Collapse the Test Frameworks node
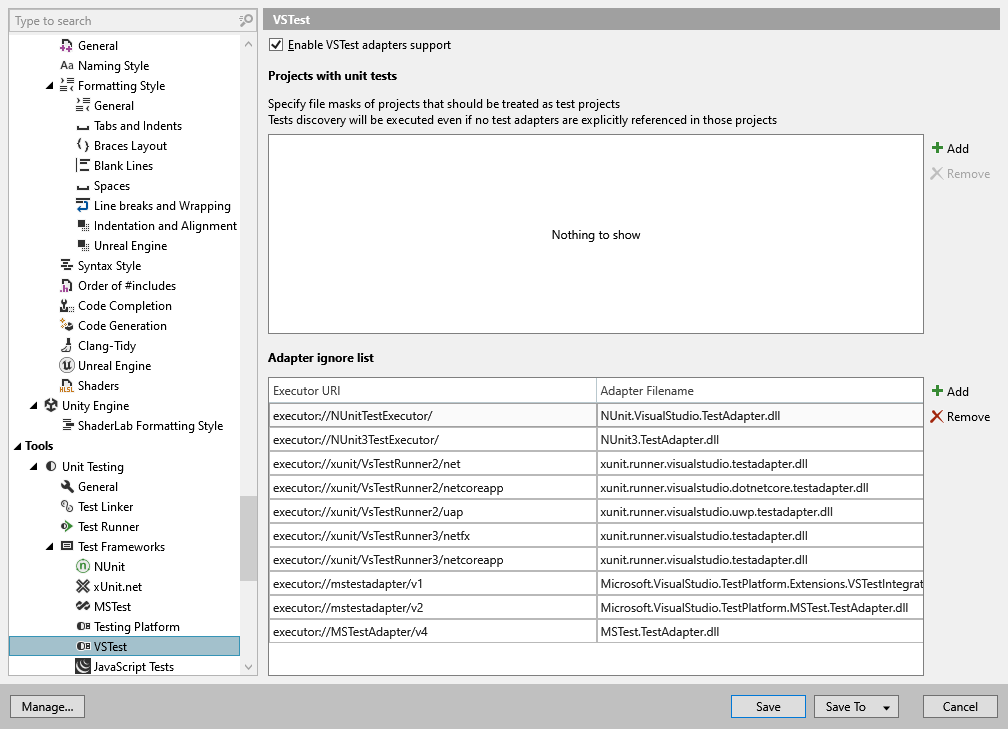 click(x=50, y=547)
